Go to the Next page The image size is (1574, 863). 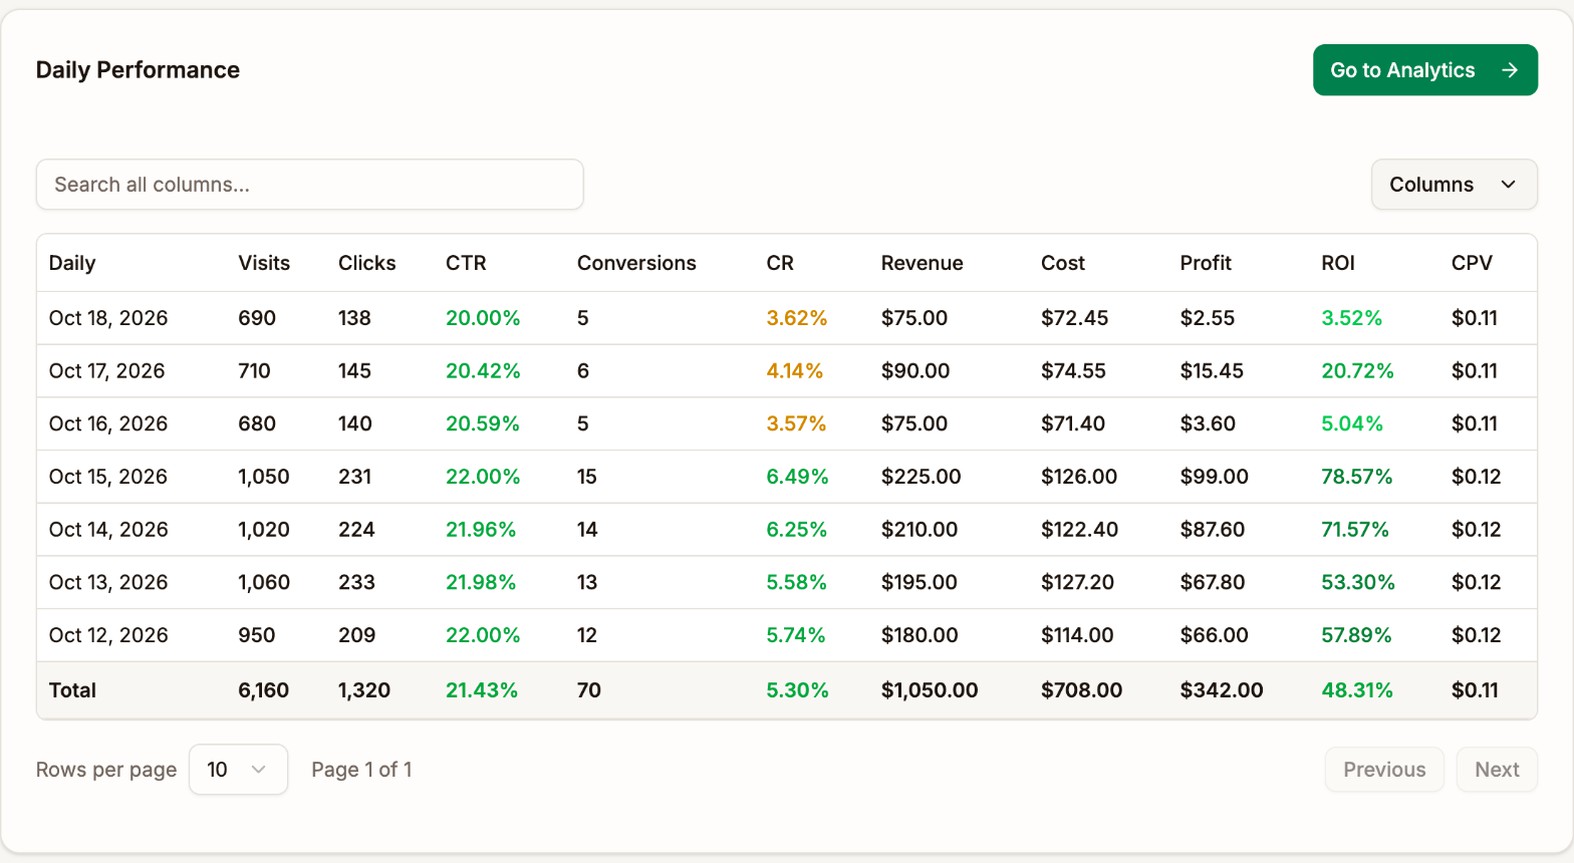(1497, 769)
